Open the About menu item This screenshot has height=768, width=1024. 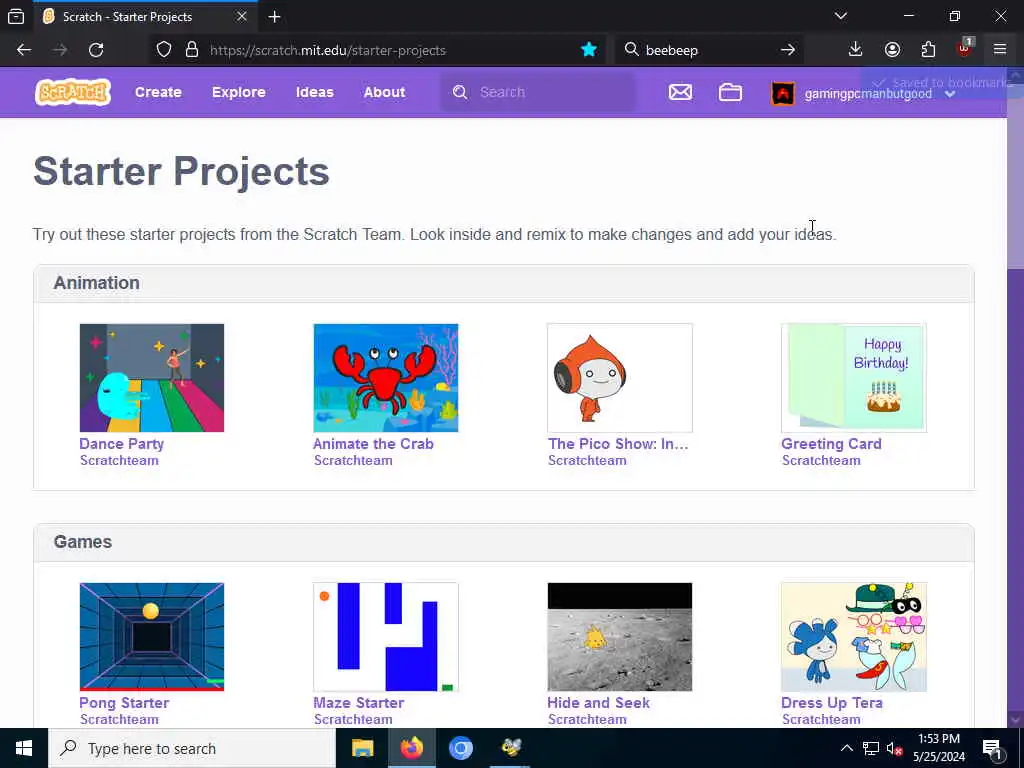point(385,92)
